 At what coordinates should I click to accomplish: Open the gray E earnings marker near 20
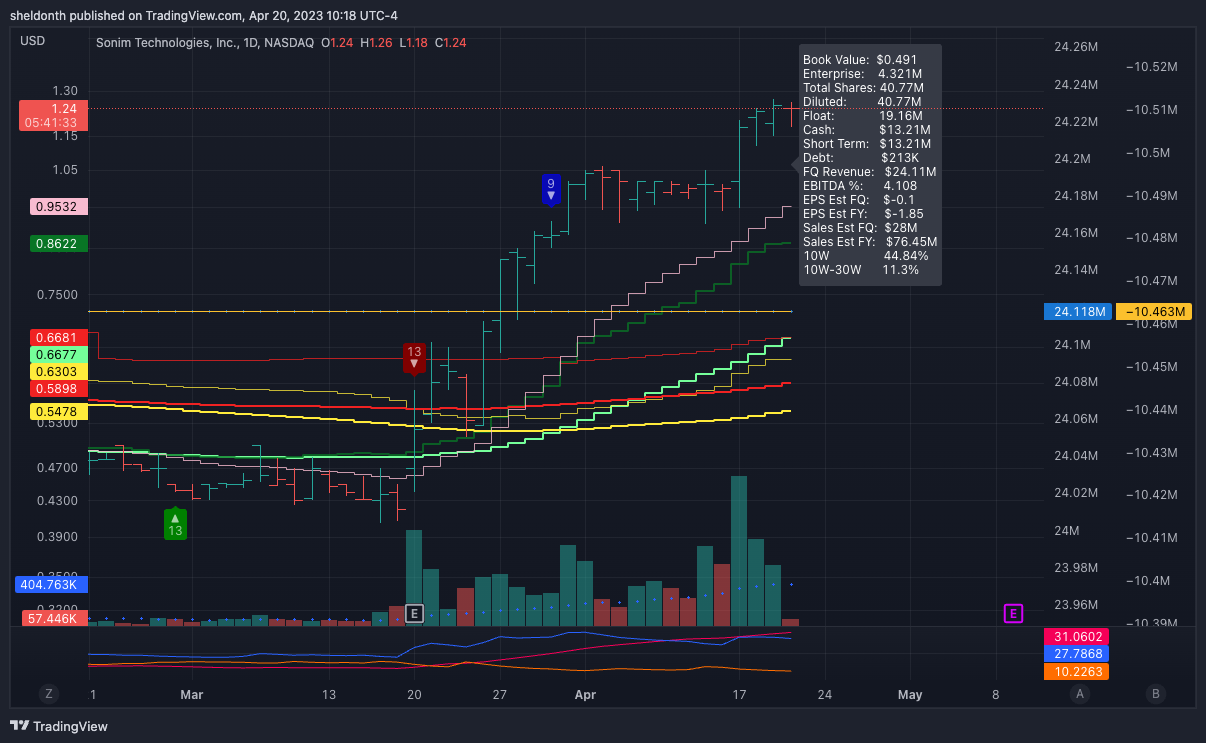[x=414, y=613]
